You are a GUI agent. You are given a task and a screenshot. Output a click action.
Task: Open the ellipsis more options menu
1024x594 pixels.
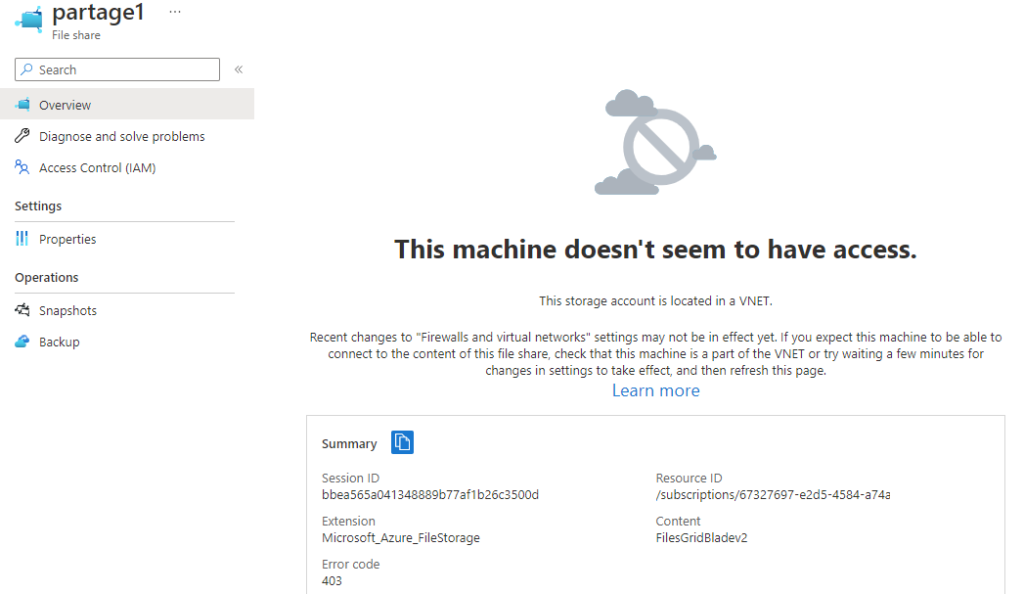tap(174, 12)
